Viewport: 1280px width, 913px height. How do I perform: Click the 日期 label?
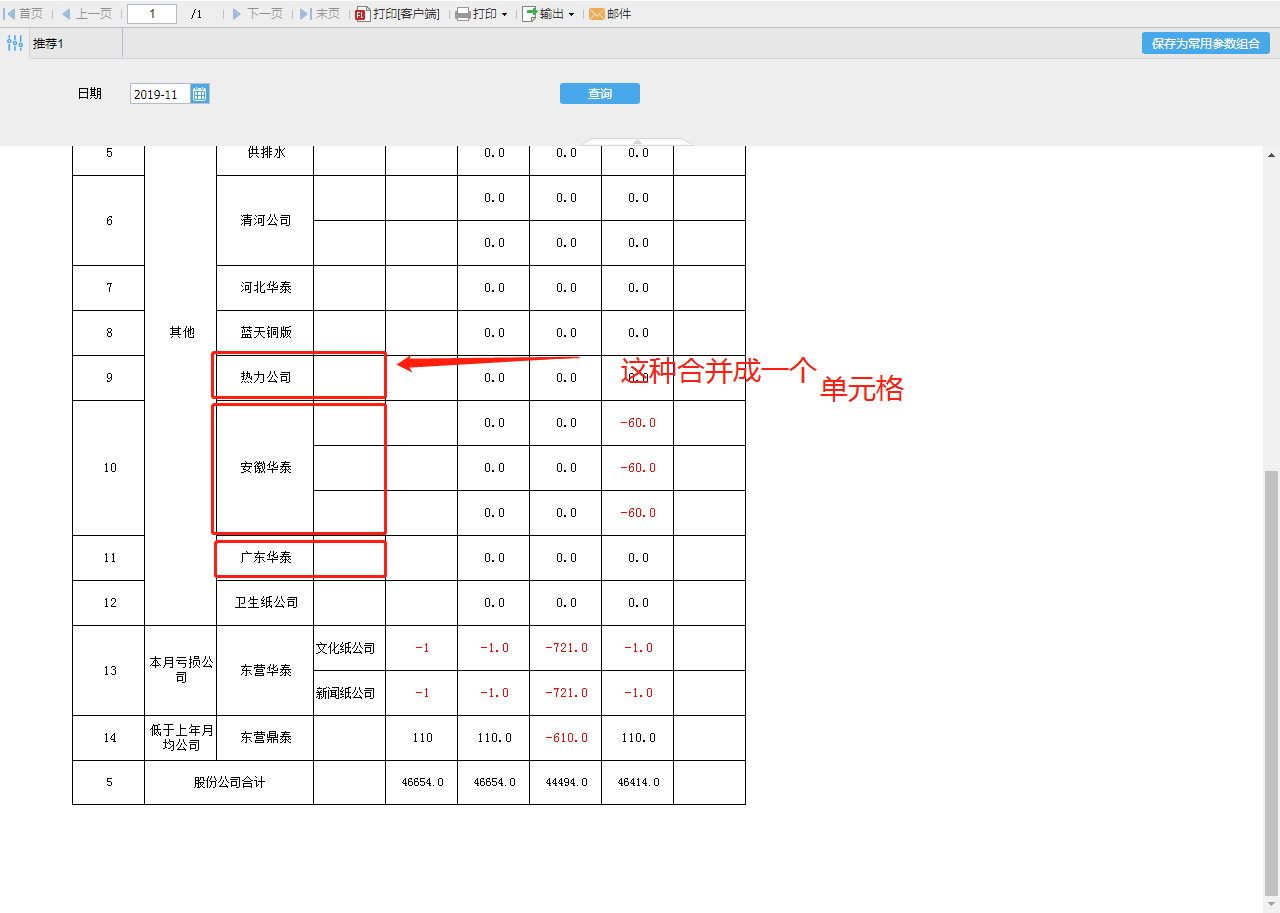tap(90, 94)
